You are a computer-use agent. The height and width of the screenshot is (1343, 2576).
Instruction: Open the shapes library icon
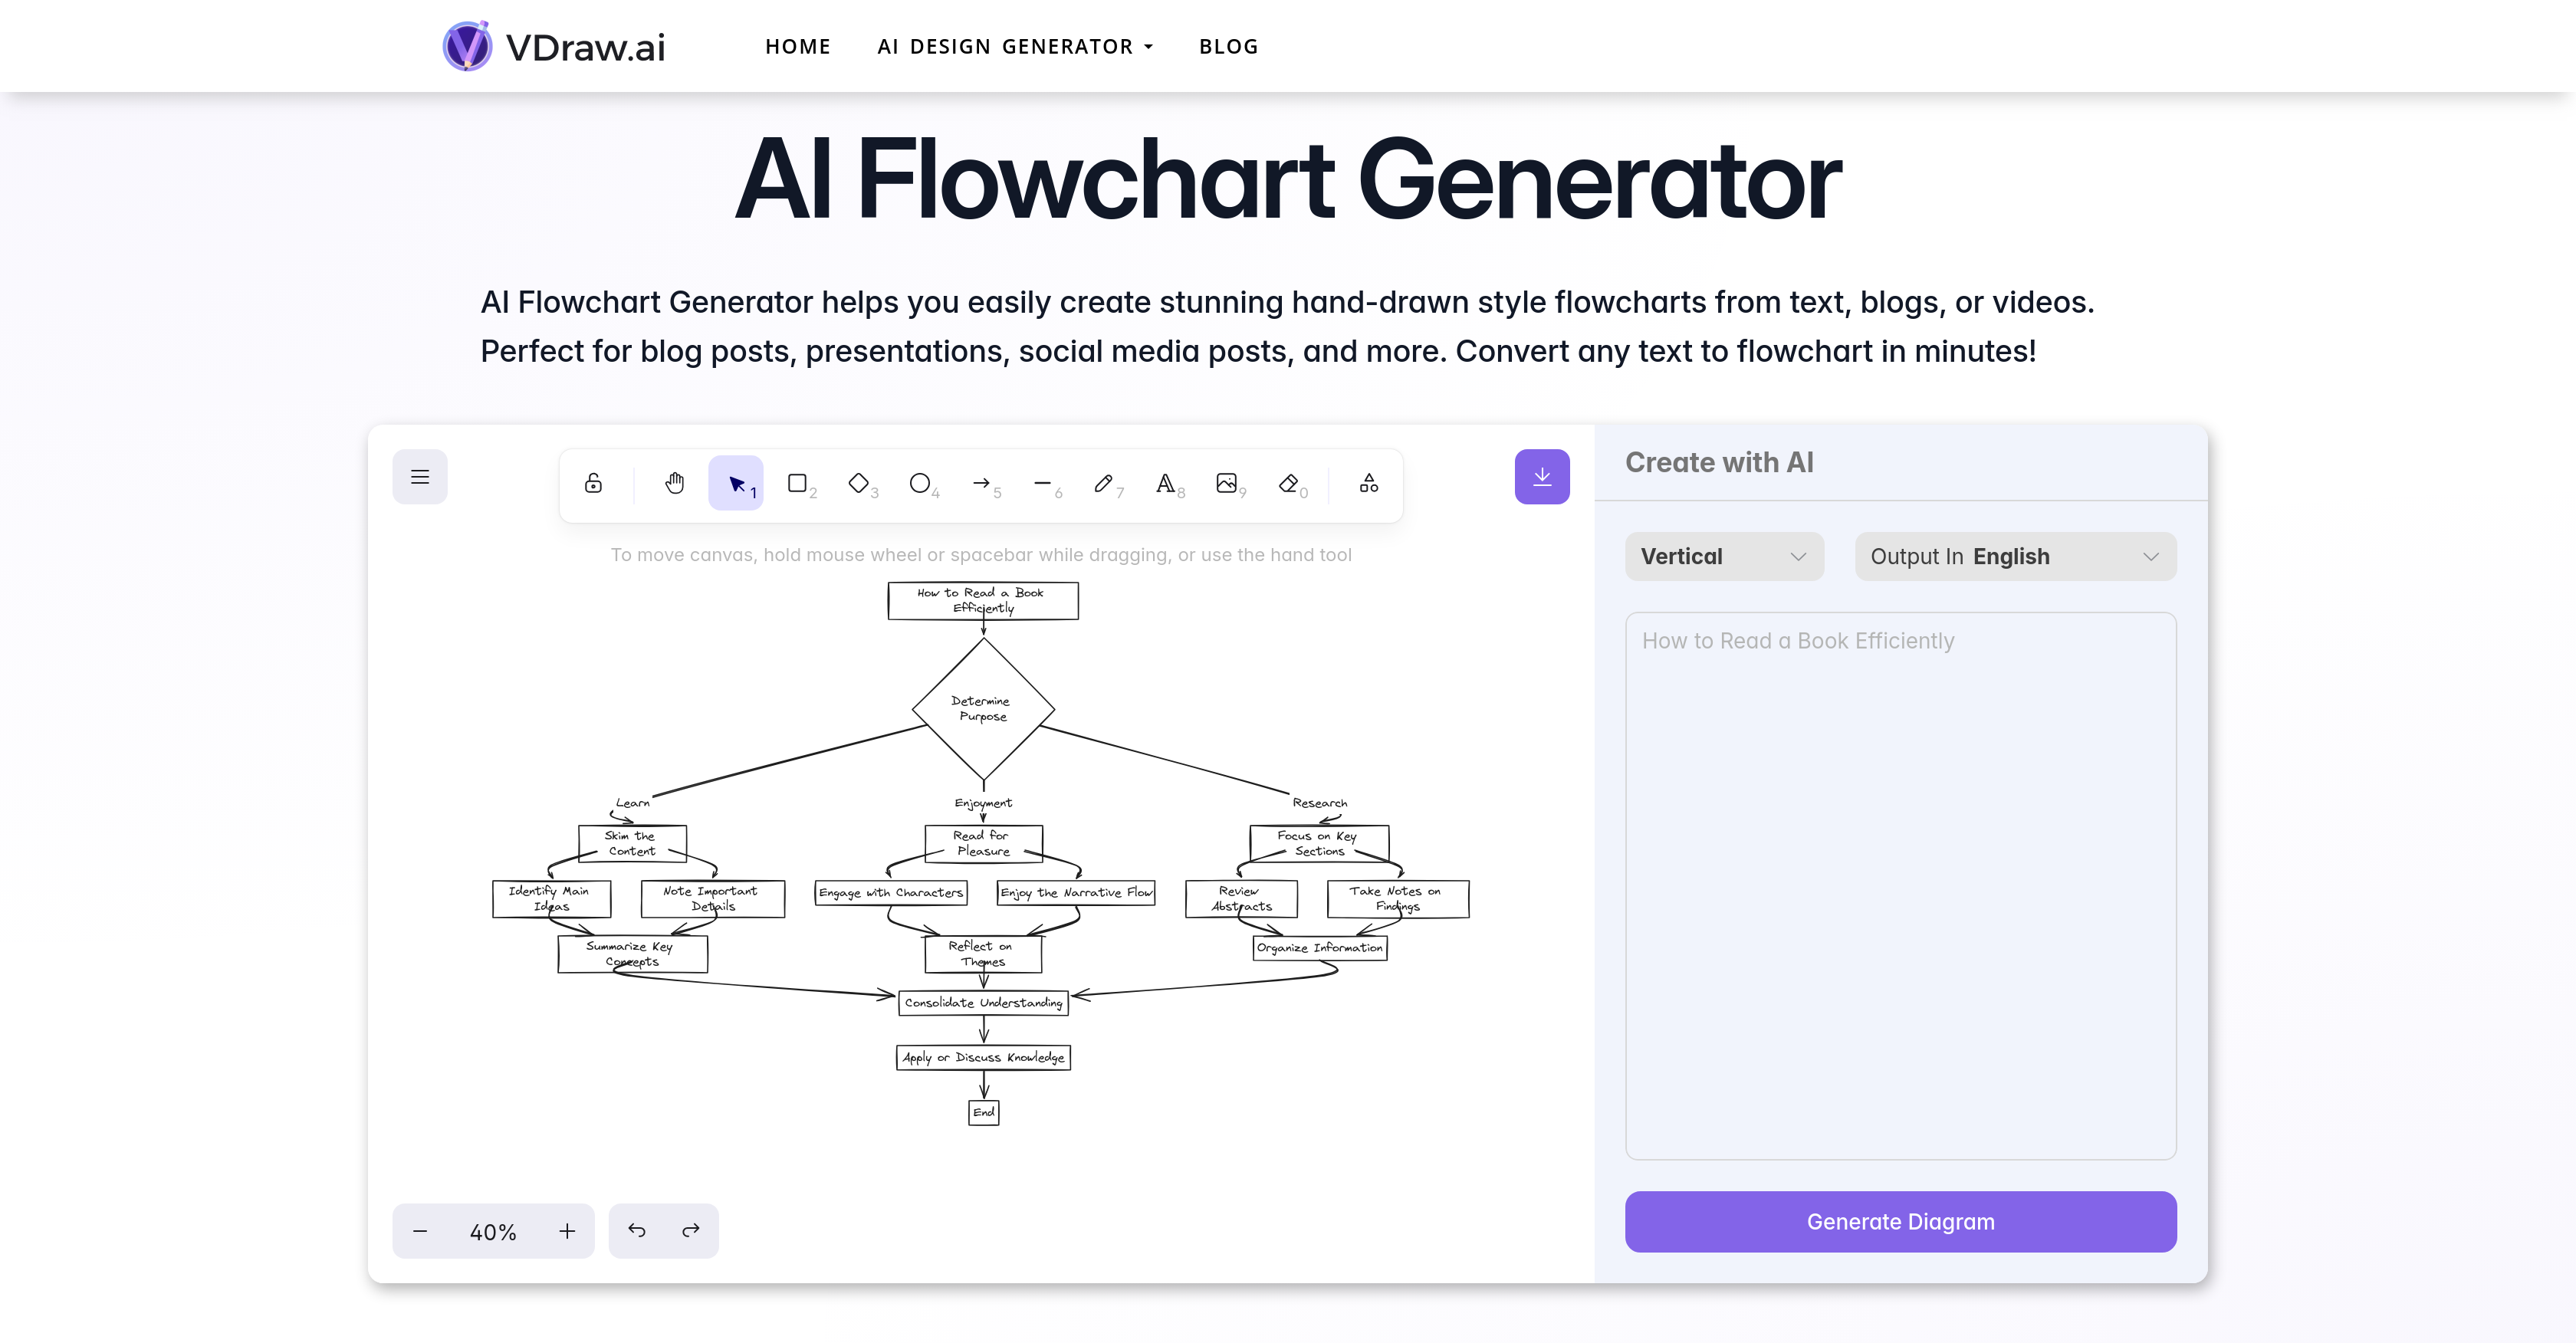1368,484
